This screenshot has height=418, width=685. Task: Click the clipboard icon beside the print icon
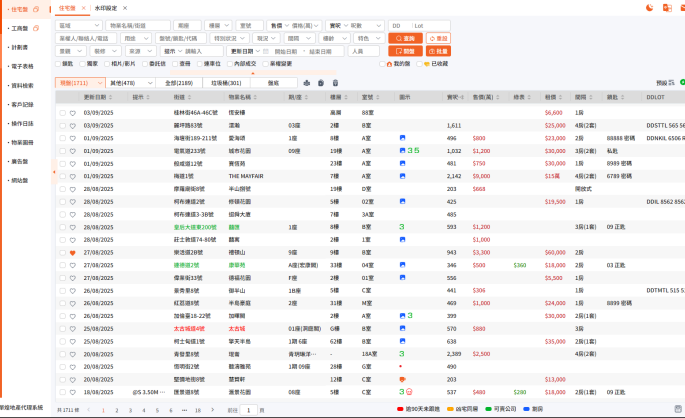point(321,83)
